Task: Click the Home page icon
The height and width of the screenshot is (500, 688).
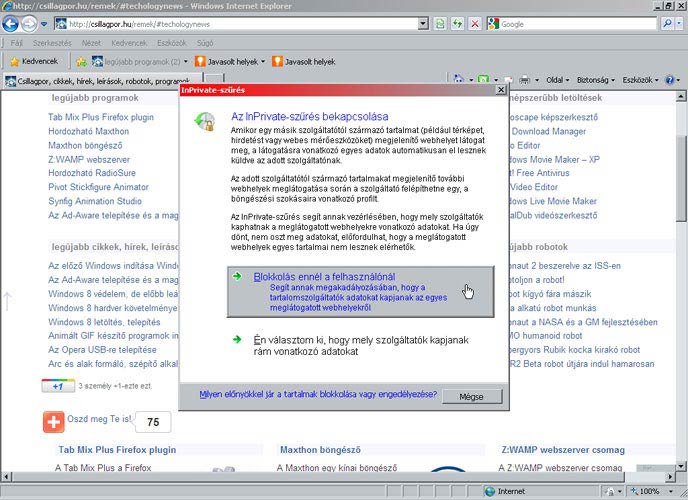Action: tap(459, 79)
